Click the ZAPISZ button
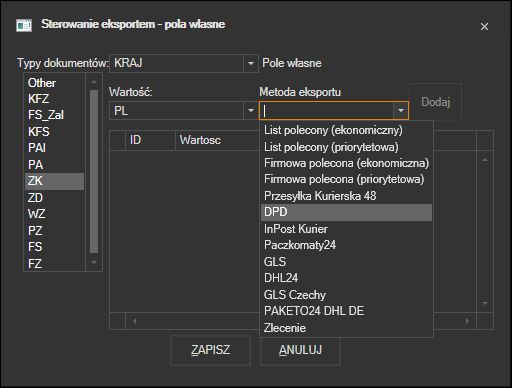 (x=210, y=350)
